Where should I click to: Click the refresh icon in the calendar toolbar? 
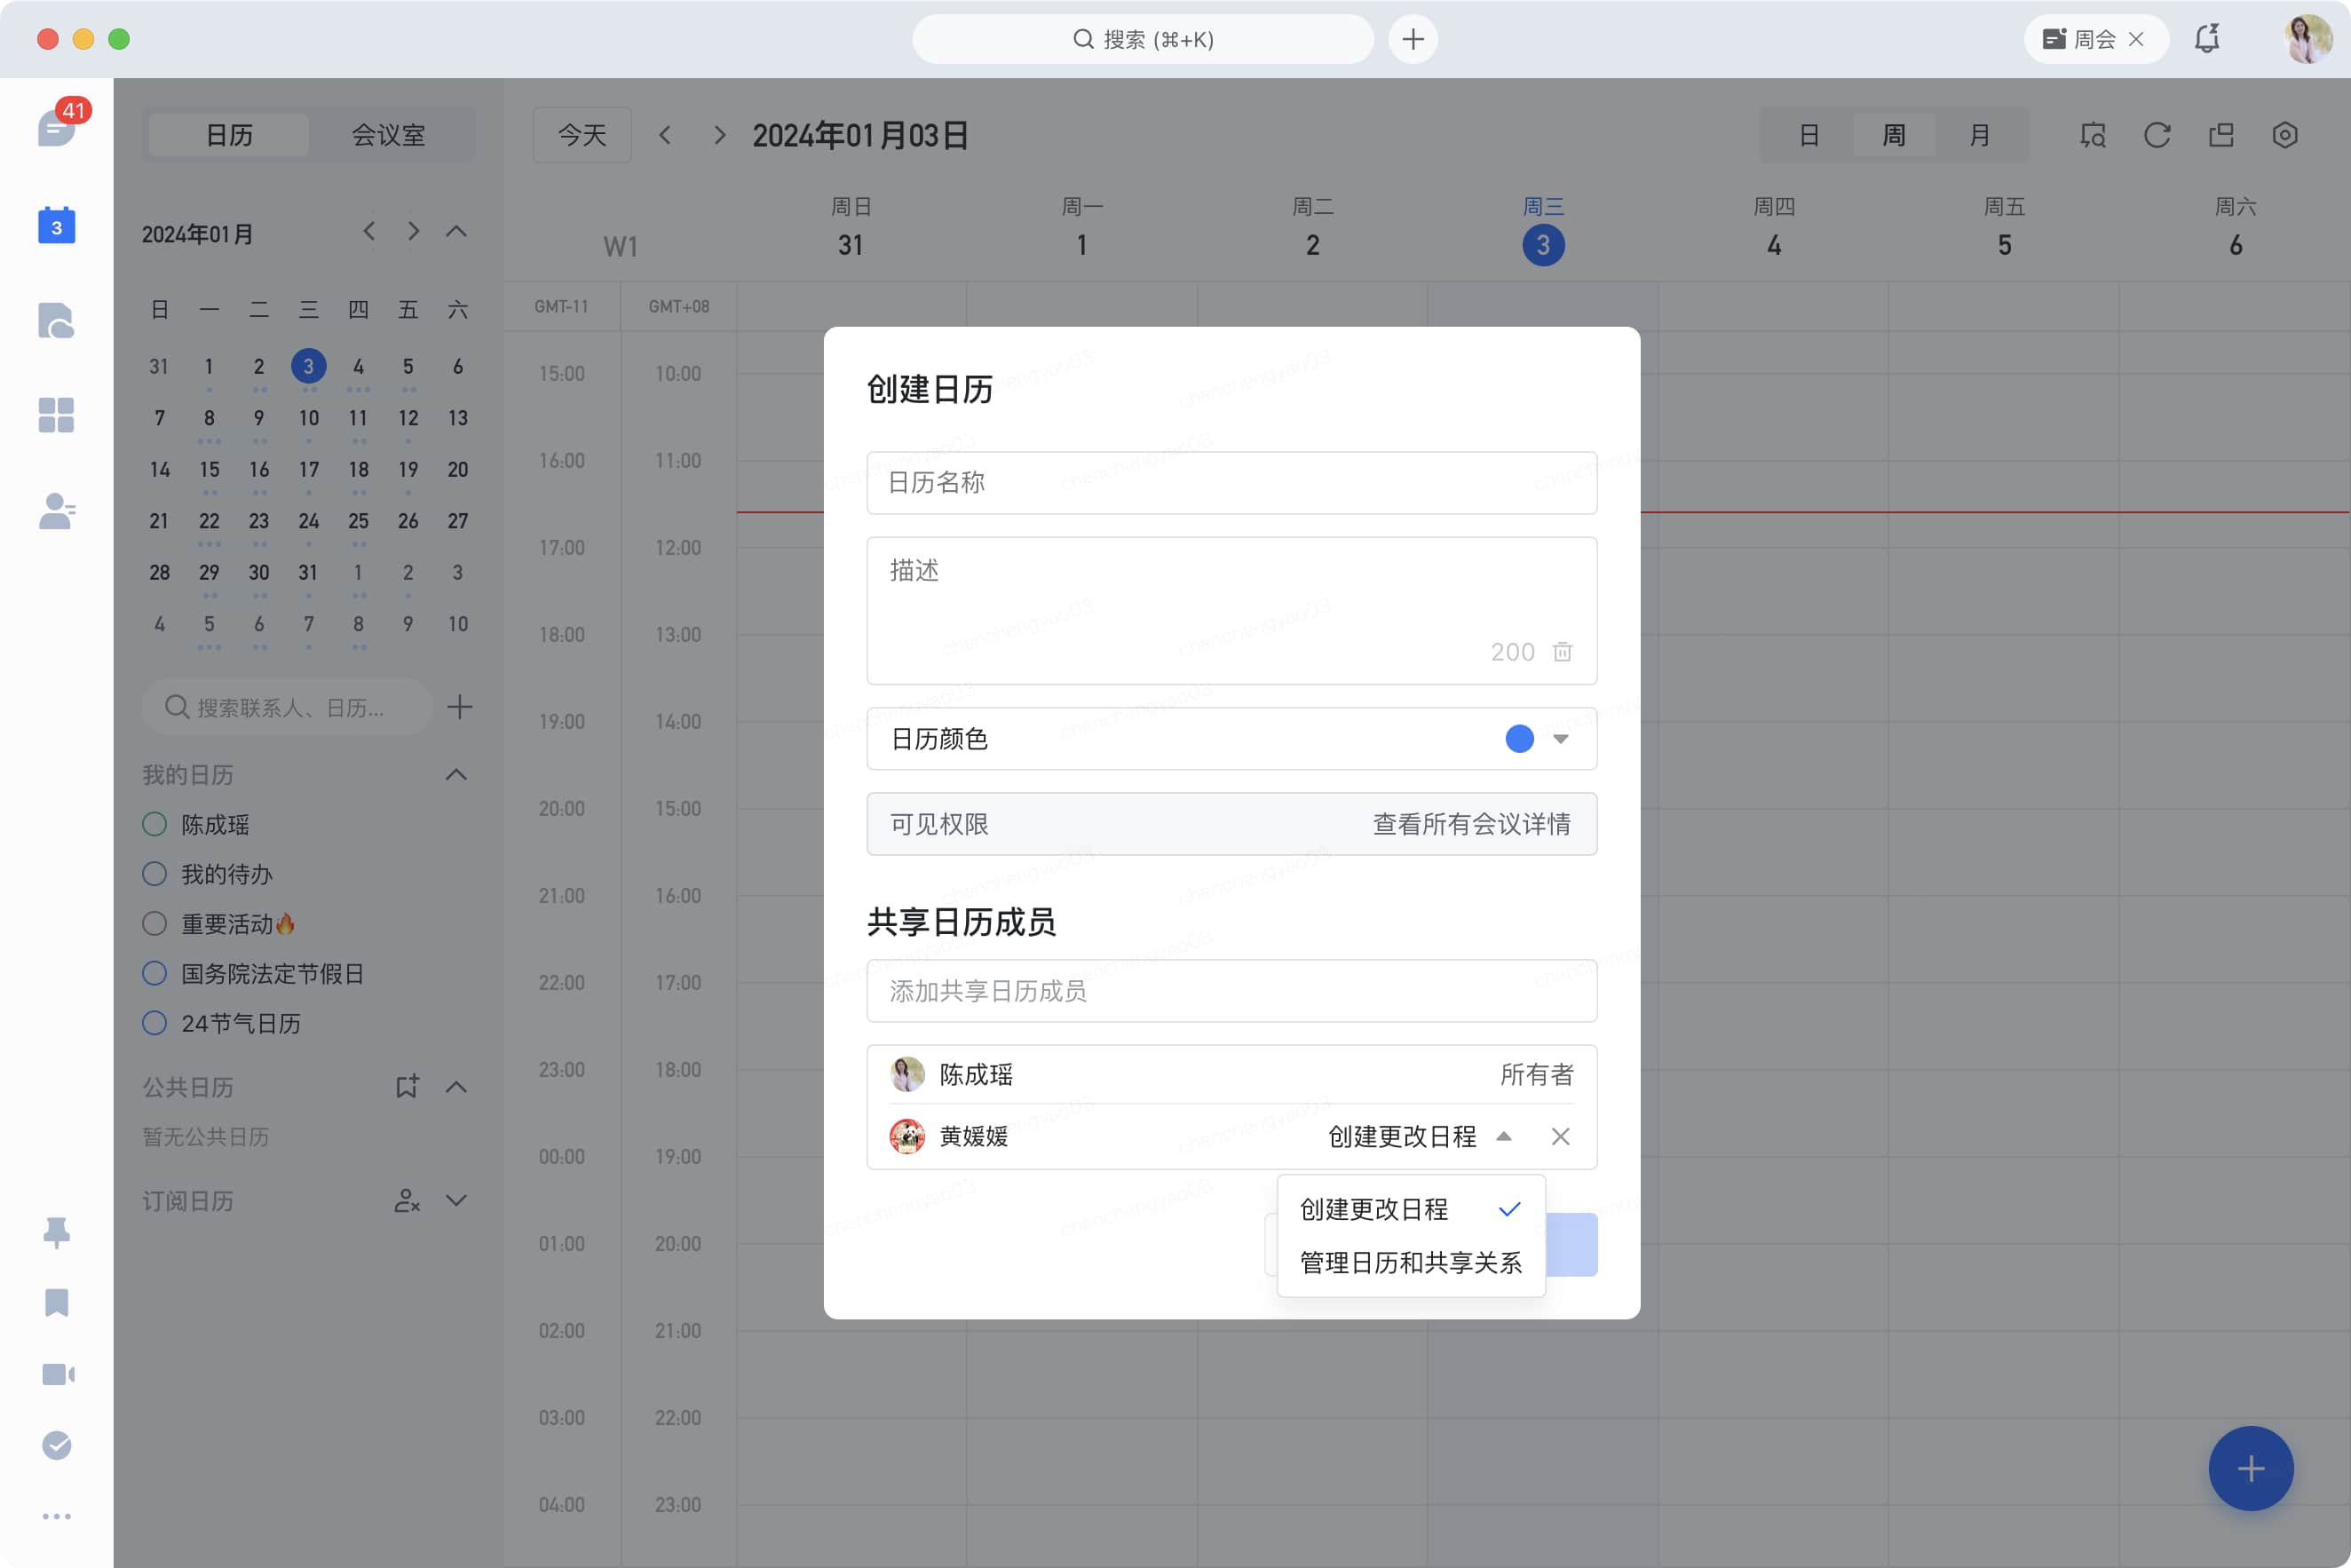click(x=2157, y=135)
